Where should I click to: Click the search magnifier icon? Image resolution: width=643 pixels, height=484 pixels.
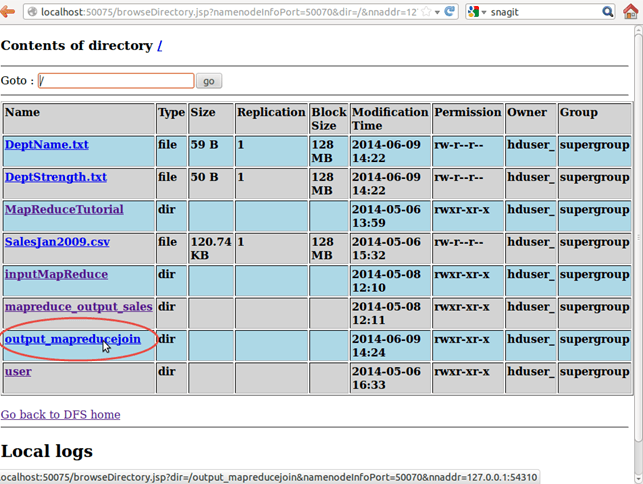click(607, 12)
